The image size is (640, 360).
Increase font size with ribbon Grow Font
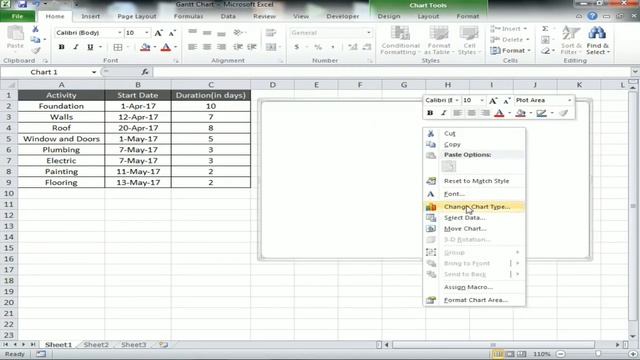point(158,33)
